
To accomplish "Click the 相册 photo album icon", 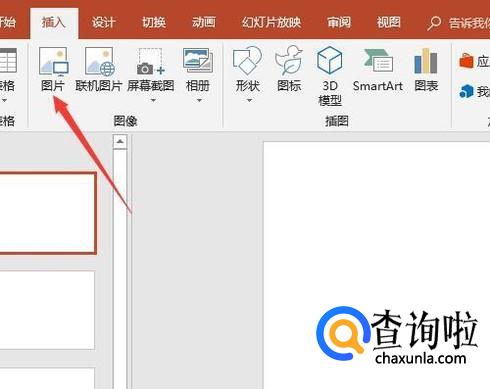I will (x=198, y=60).
